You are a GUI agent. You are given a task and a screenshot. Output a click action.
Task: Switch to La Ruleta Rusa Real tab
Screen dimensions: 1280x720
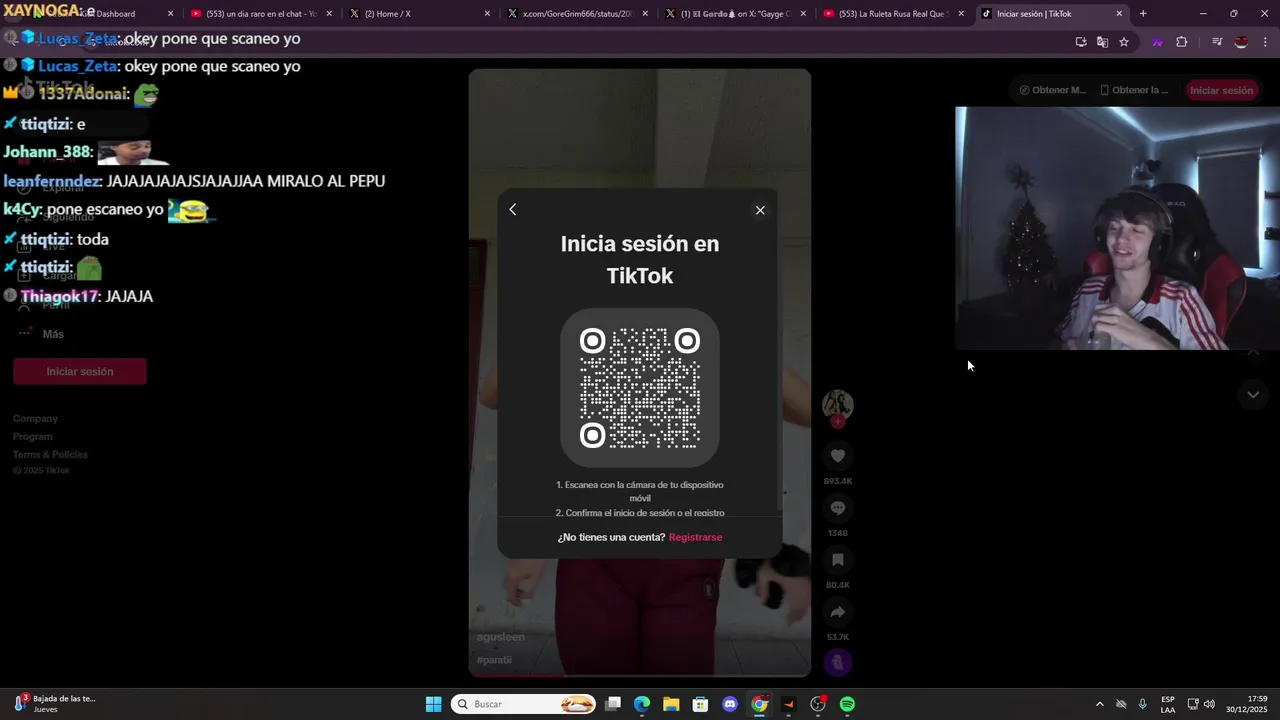pos(893,14)
